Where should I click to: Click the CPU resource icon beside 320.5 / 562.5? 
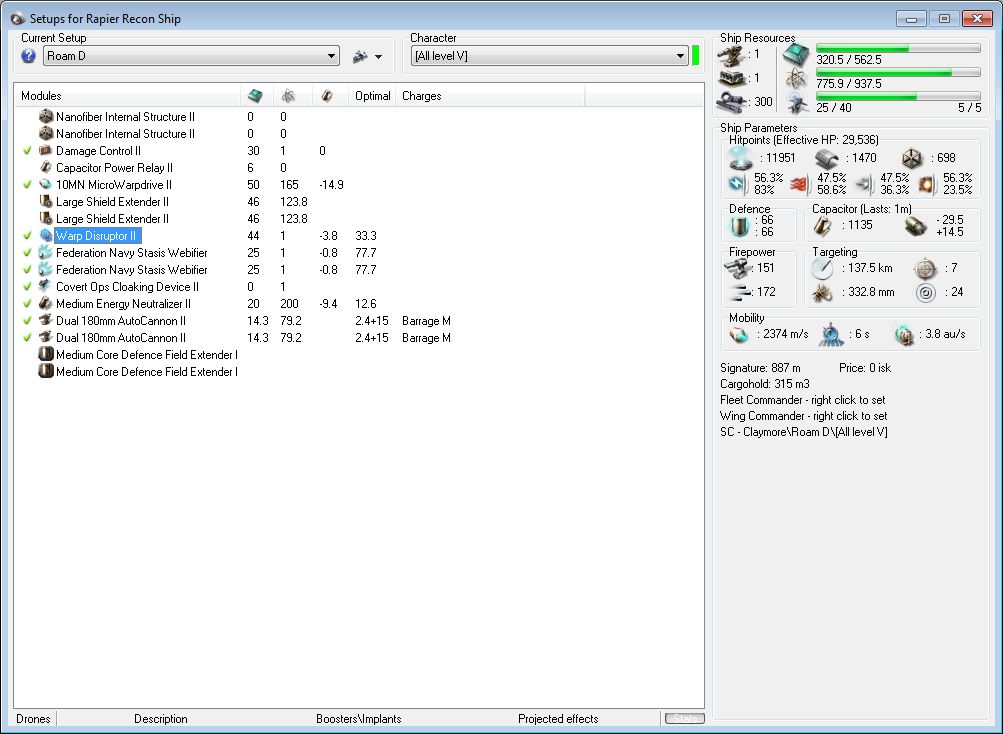click(796, 55)
